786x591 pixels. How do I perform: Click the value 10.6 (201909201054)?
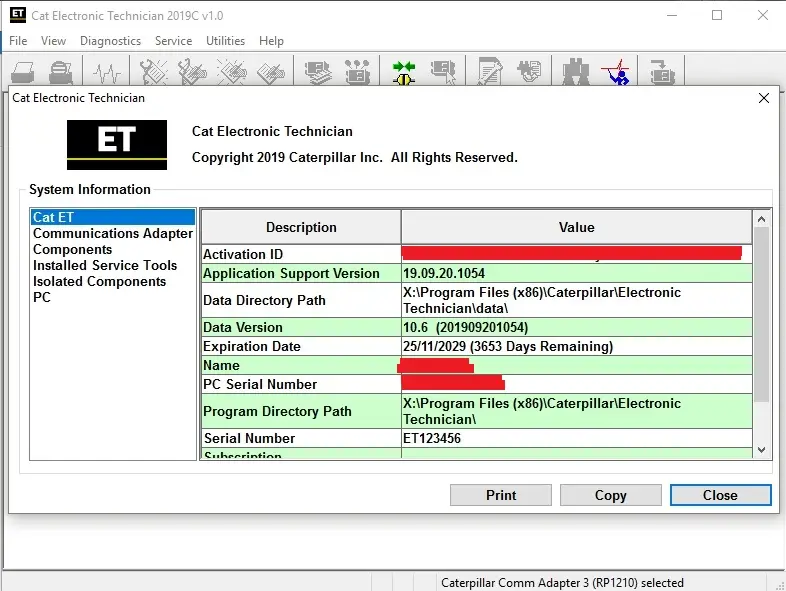tap(465, 327)
